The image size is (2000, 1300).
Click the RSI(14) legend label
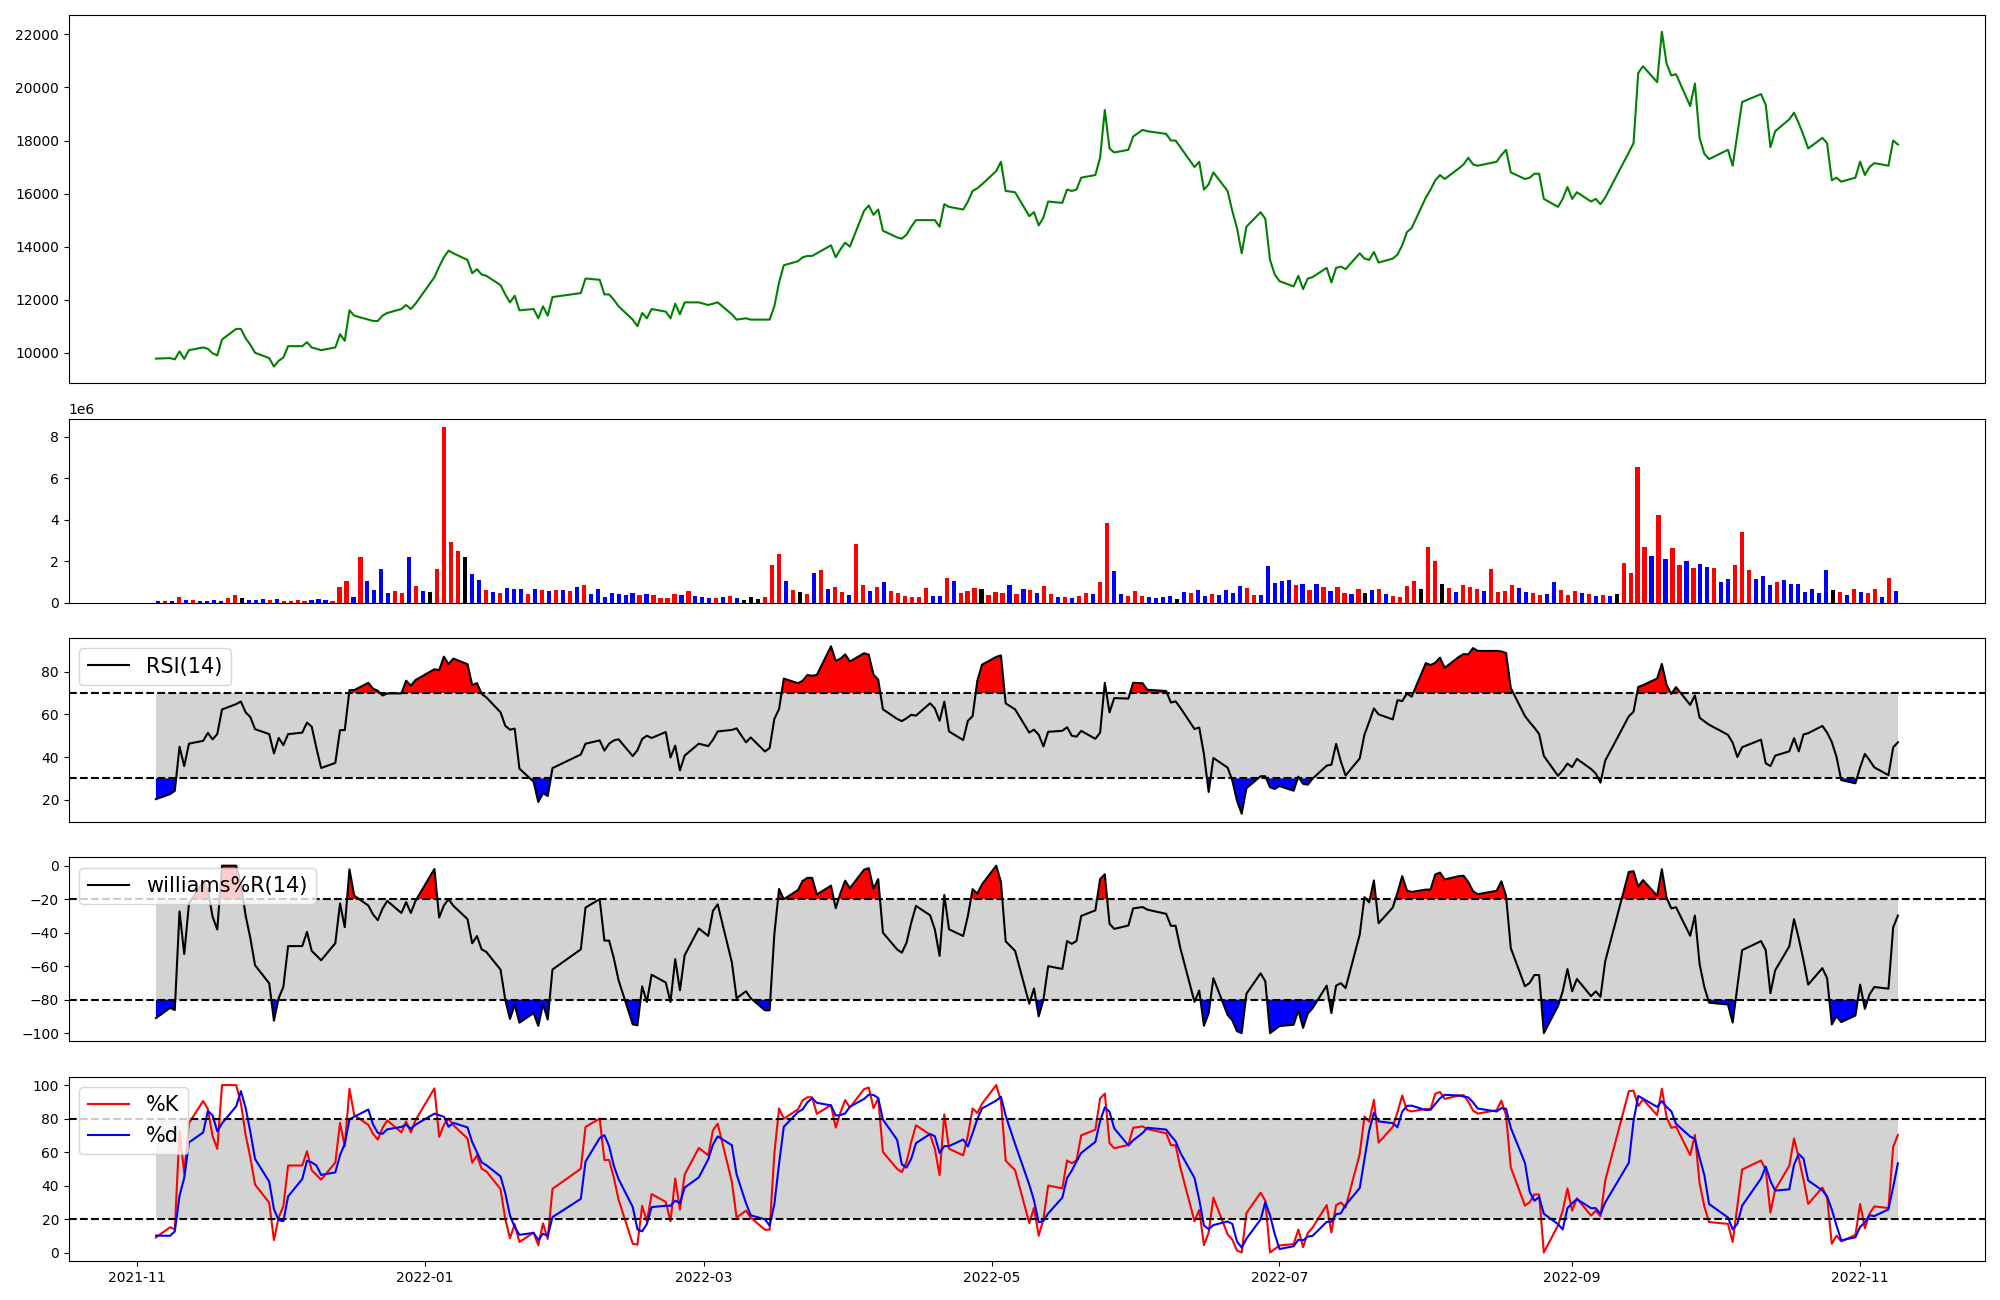[184, 666]
